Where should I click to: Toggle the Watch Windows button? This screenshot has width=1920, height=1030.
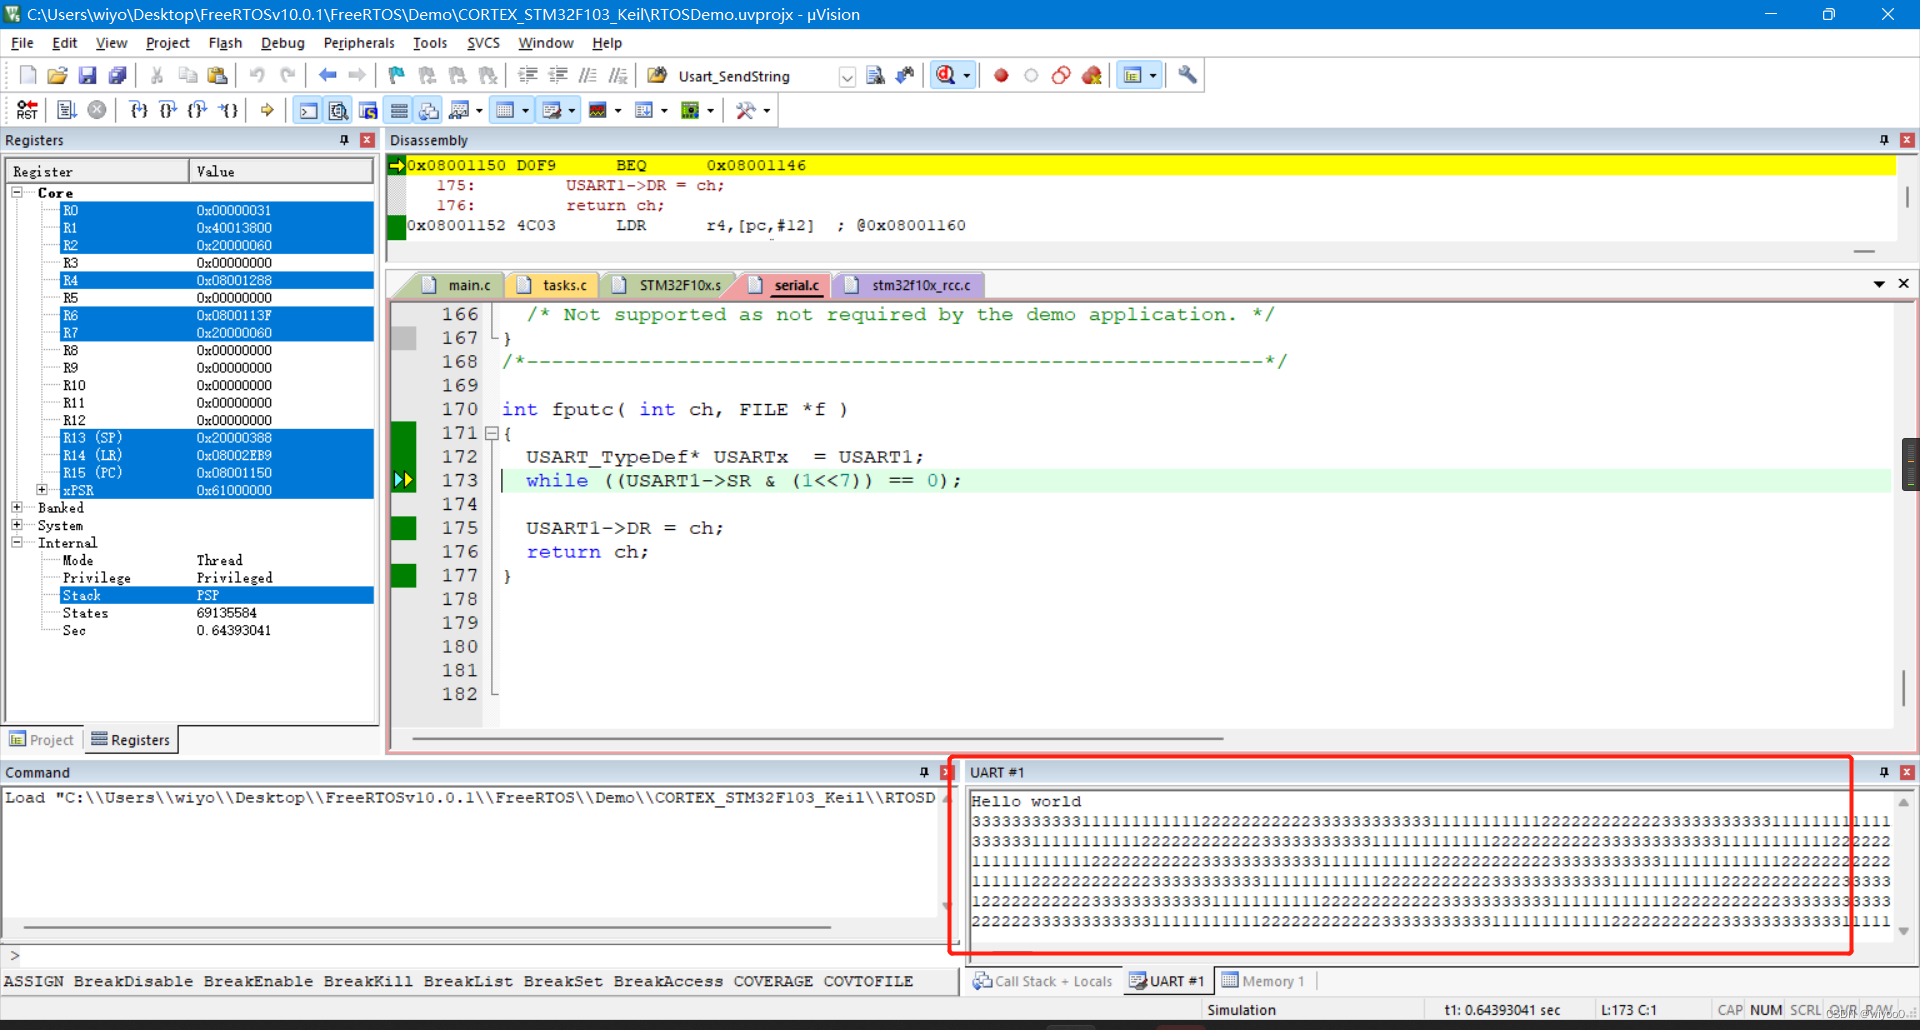460,110
